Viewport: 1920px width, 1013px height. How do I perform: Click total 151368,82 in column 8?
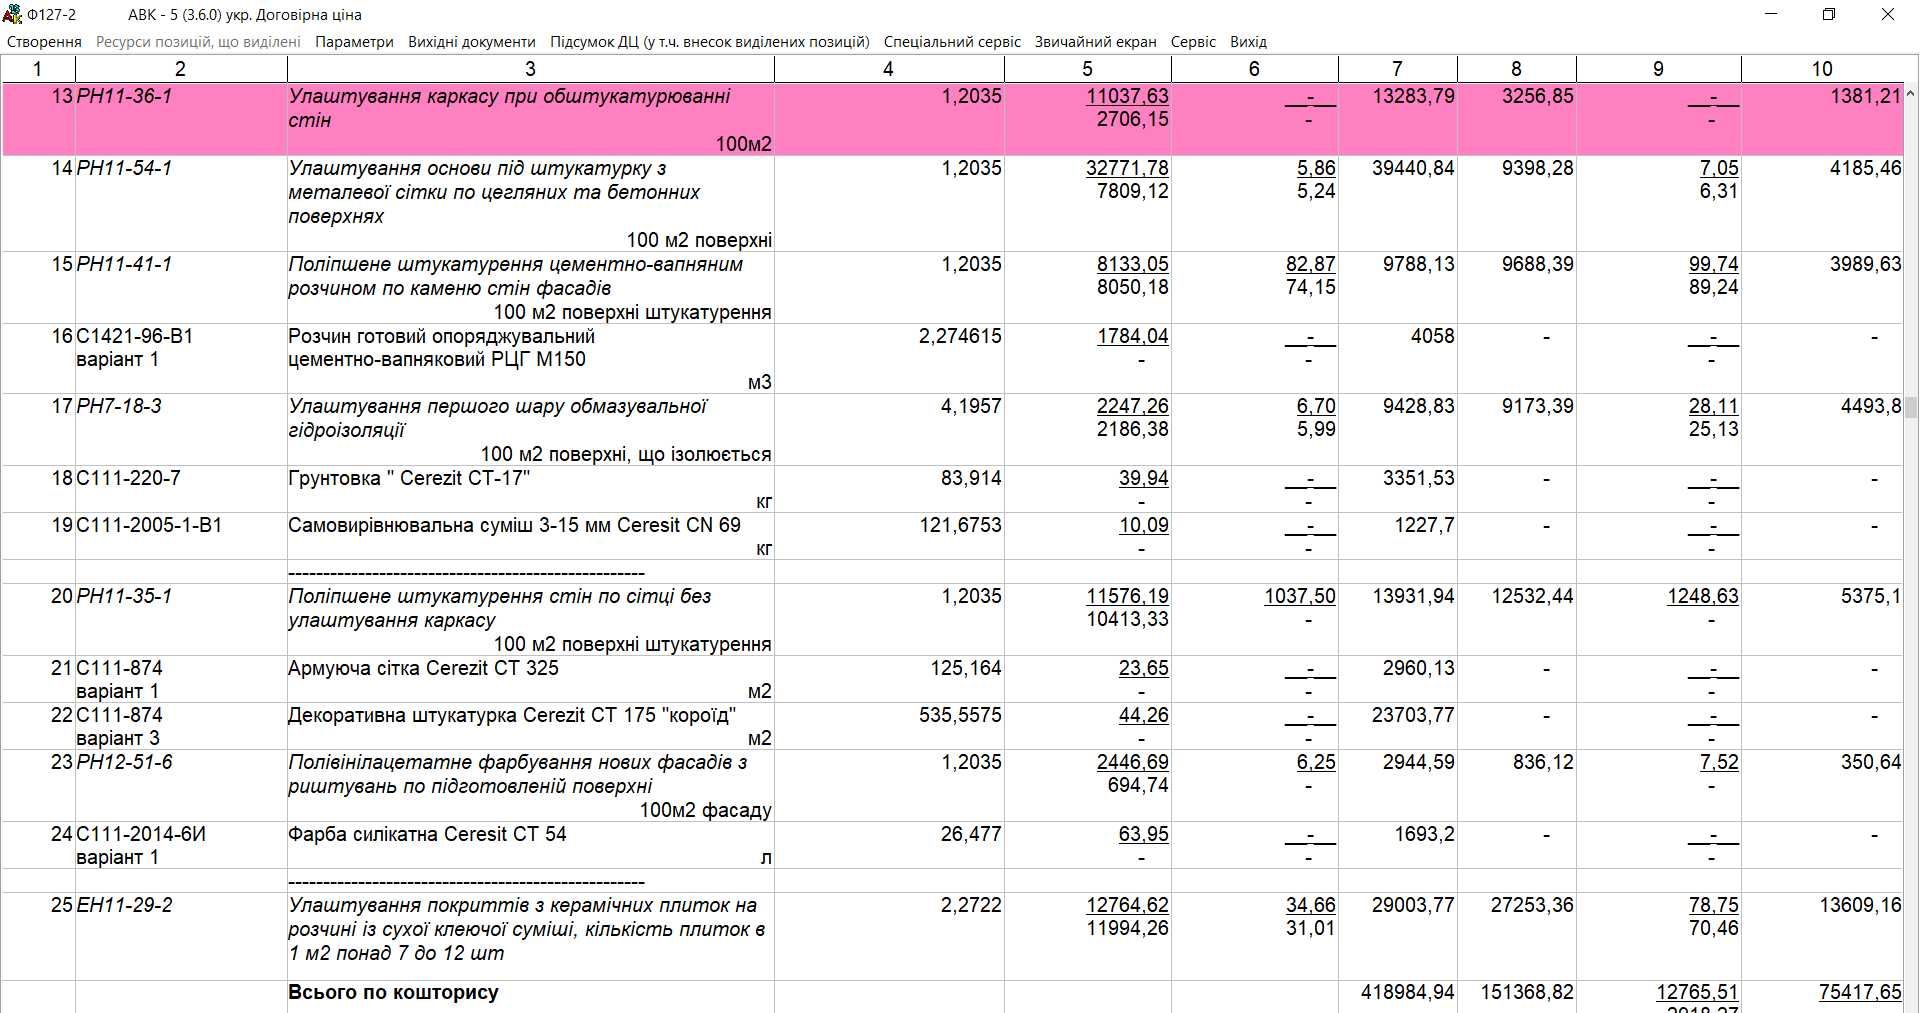(1527, 992)
